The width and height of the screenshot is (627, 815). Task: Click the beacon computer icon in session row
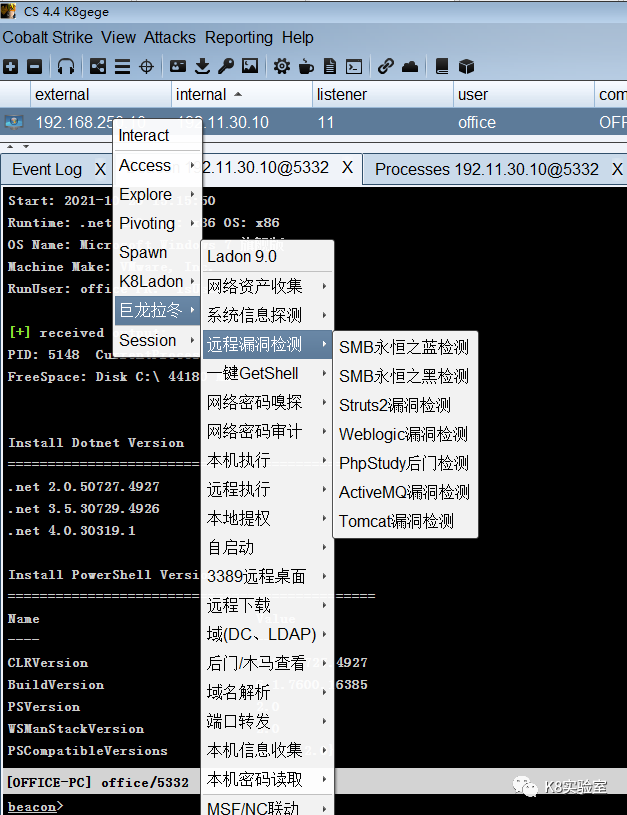pyautogui.click(x=14, y=123)
